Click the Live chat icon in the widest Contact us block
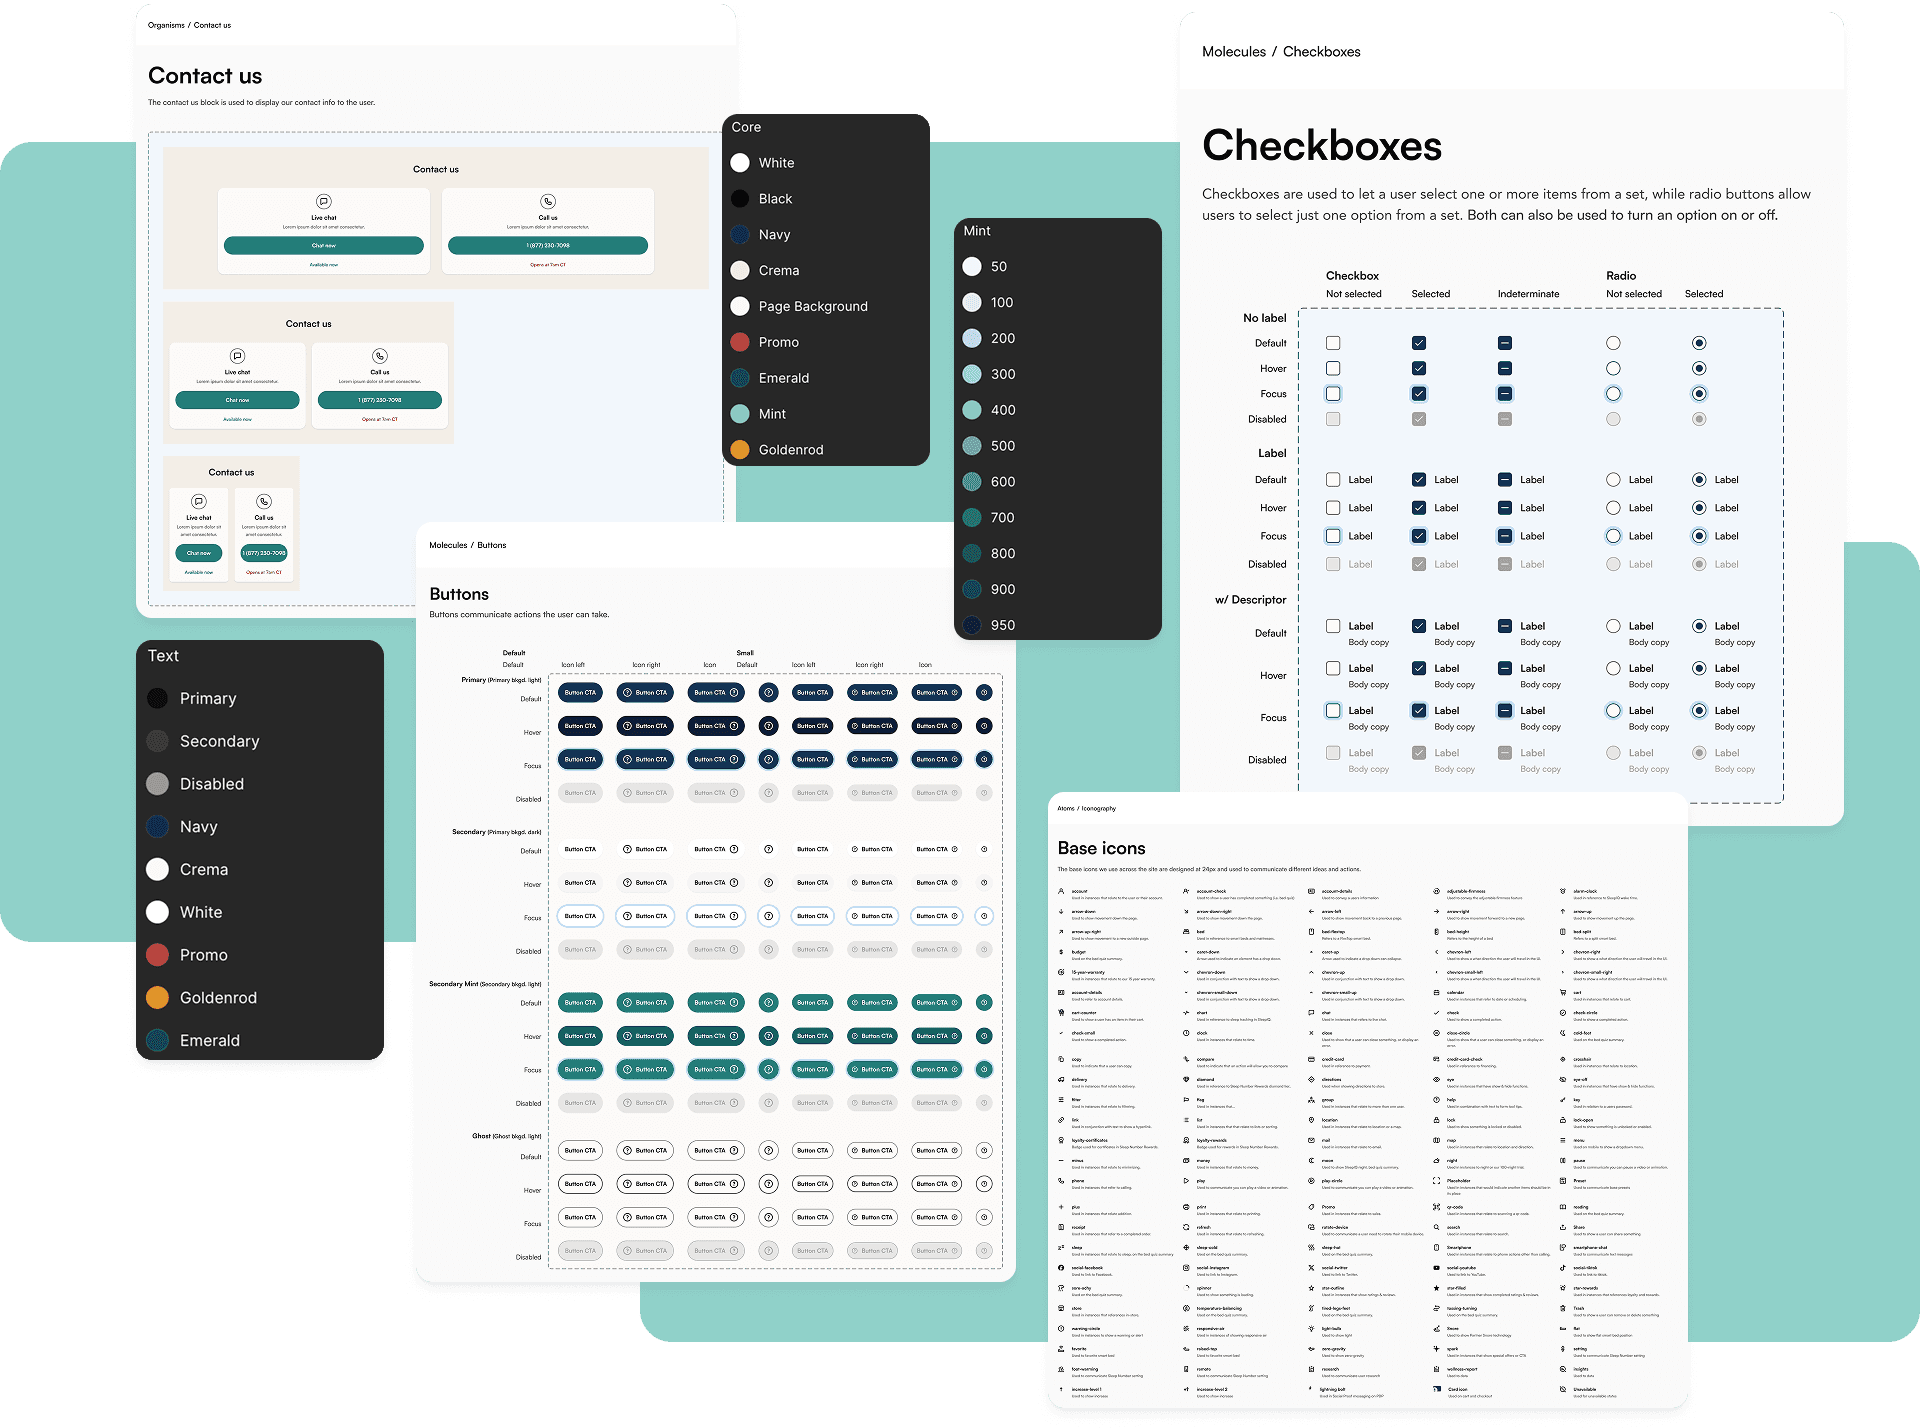This screenshot has width=1920, height=1428. point(324,201)
